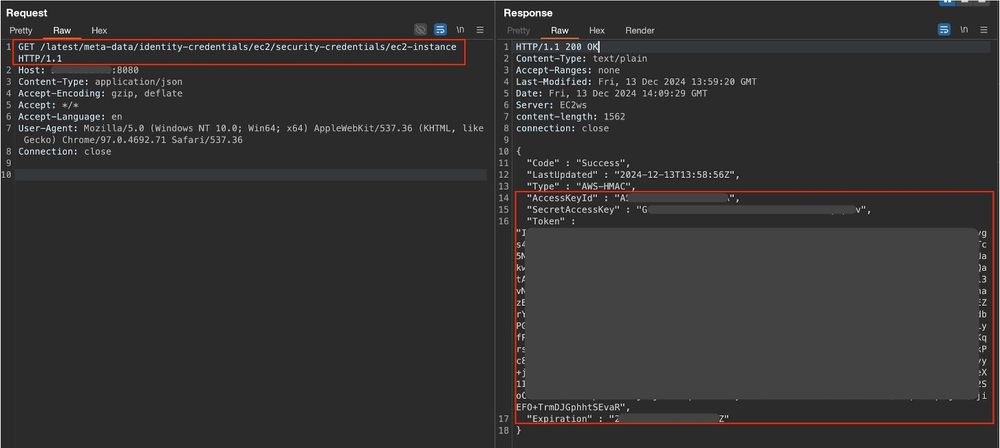
Task: Click the 'Accept-Language: en' header line
Action: pos(70,117)
